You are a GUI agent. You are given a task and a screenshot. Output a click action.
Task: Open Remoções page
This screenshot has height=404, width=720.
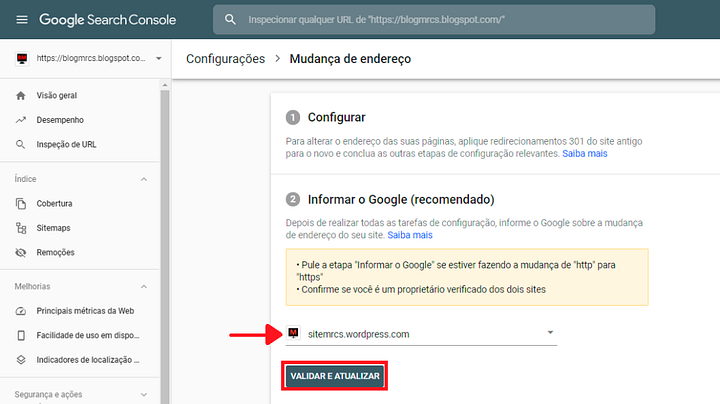[x=56, y=252]
